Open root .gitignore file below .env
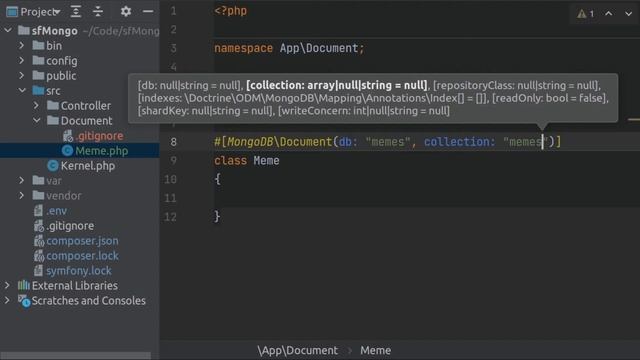640x360 pixels. (x=70, y=226)
